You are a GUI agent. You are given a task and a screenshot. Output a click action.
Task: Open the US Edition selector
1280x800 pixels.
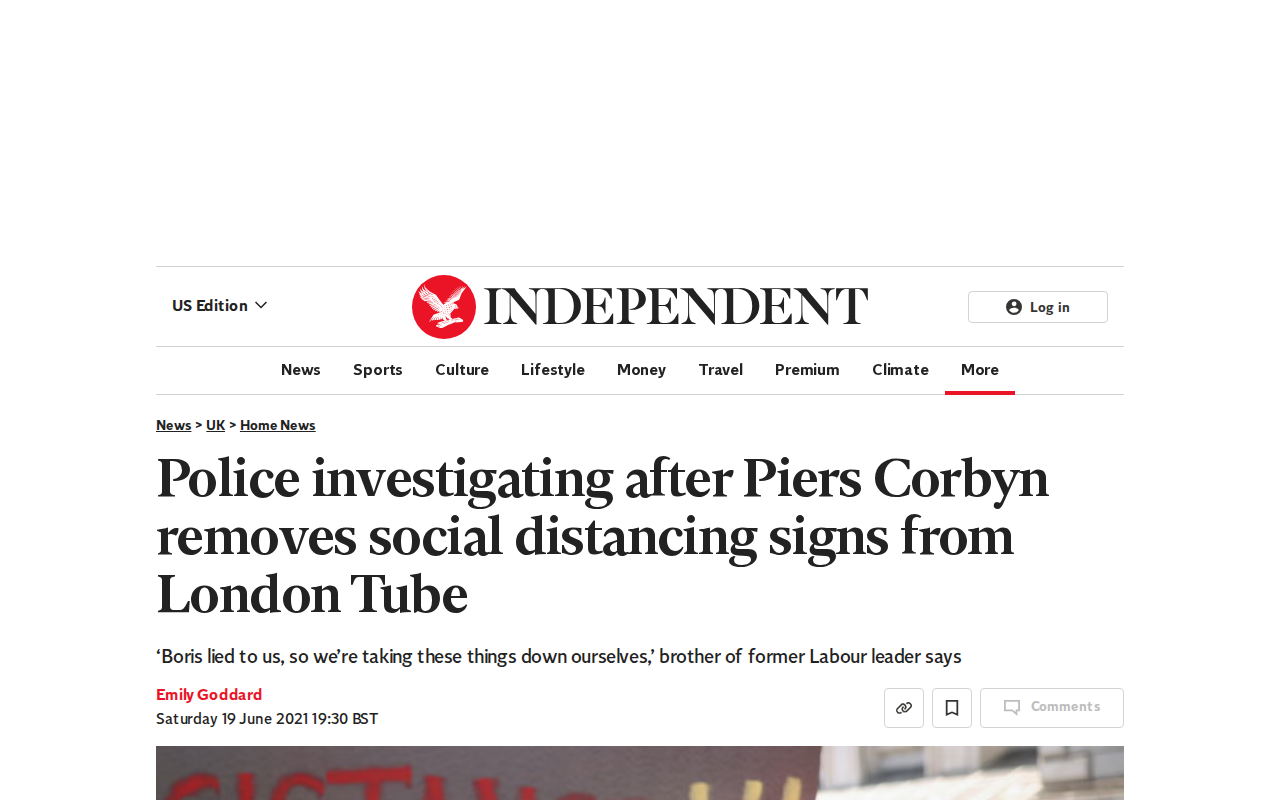[x=220, y=305]
